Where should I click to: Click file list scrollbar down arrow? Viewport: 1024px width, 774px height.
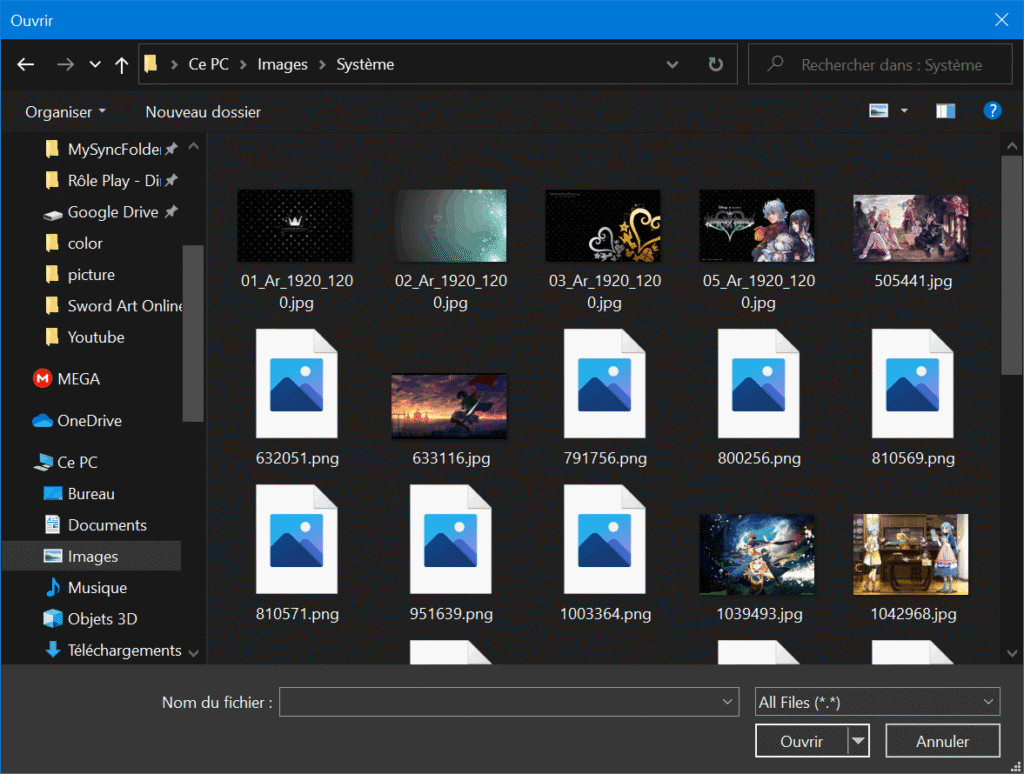pyautogui.click(x=1012, y=653)
